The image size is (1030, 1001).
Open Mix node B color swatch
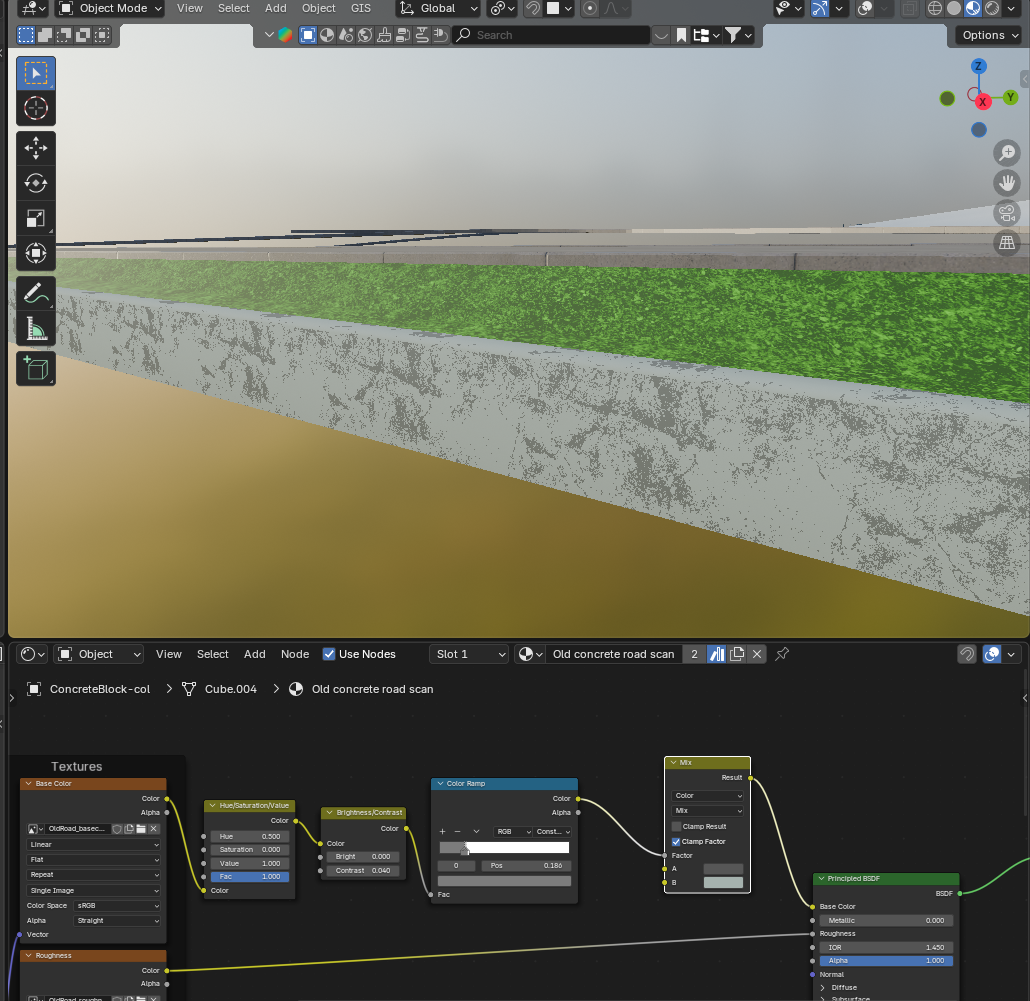pos(723,883)
